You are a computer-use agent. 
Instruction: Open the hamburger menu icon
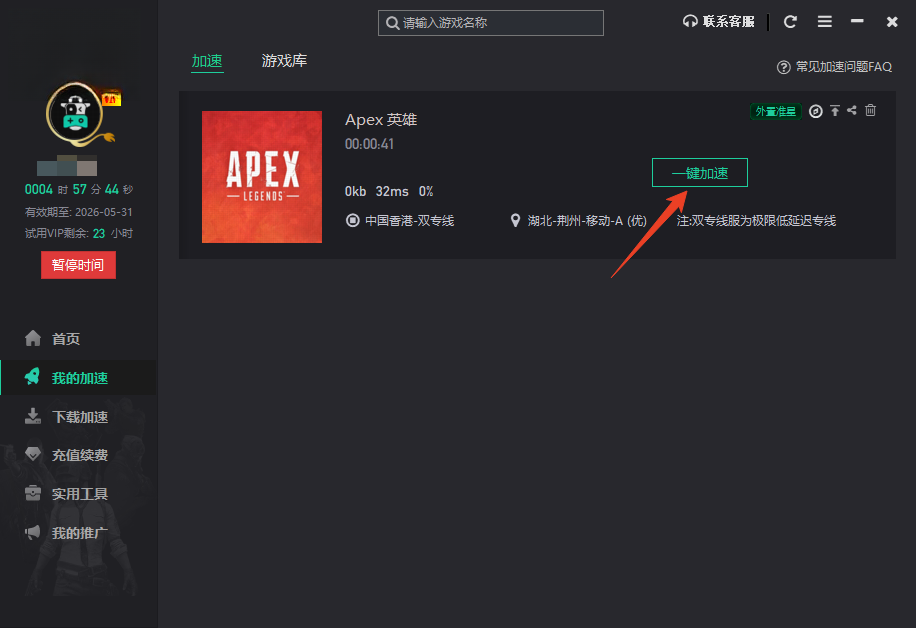click(x=824, y=22)
